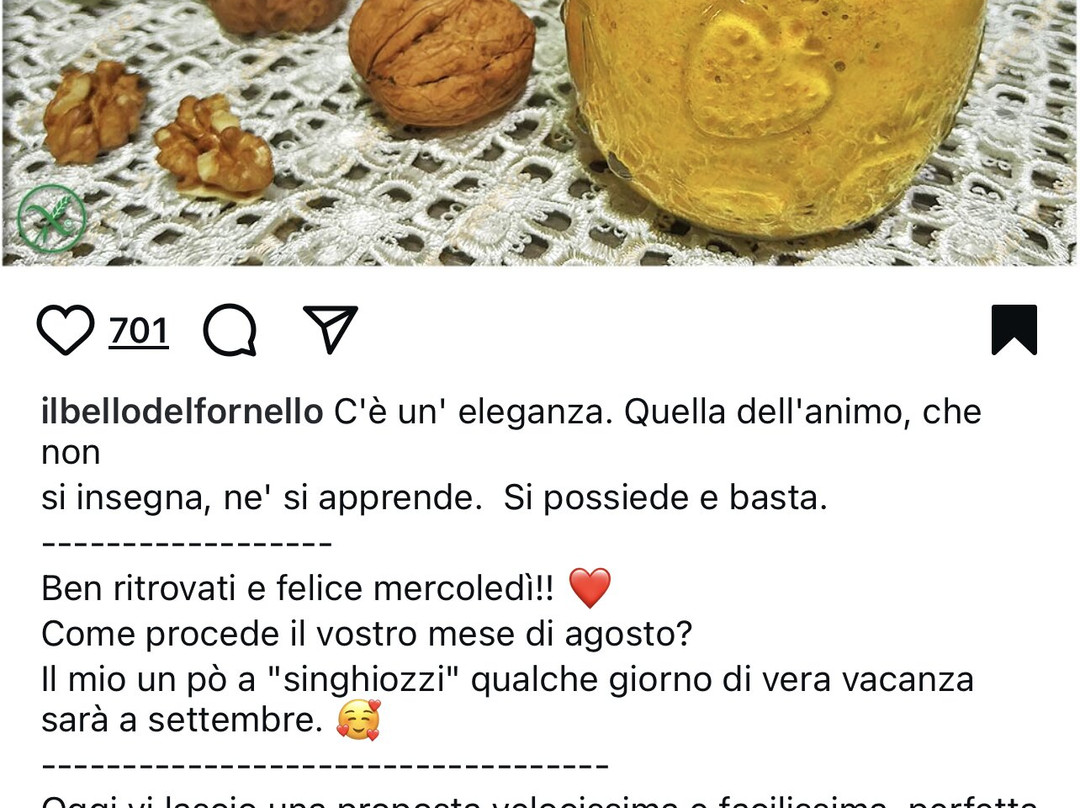Click the long dashed separator below settembre line
Viewport: 1080px width, 808px height.
click(324, 765)
